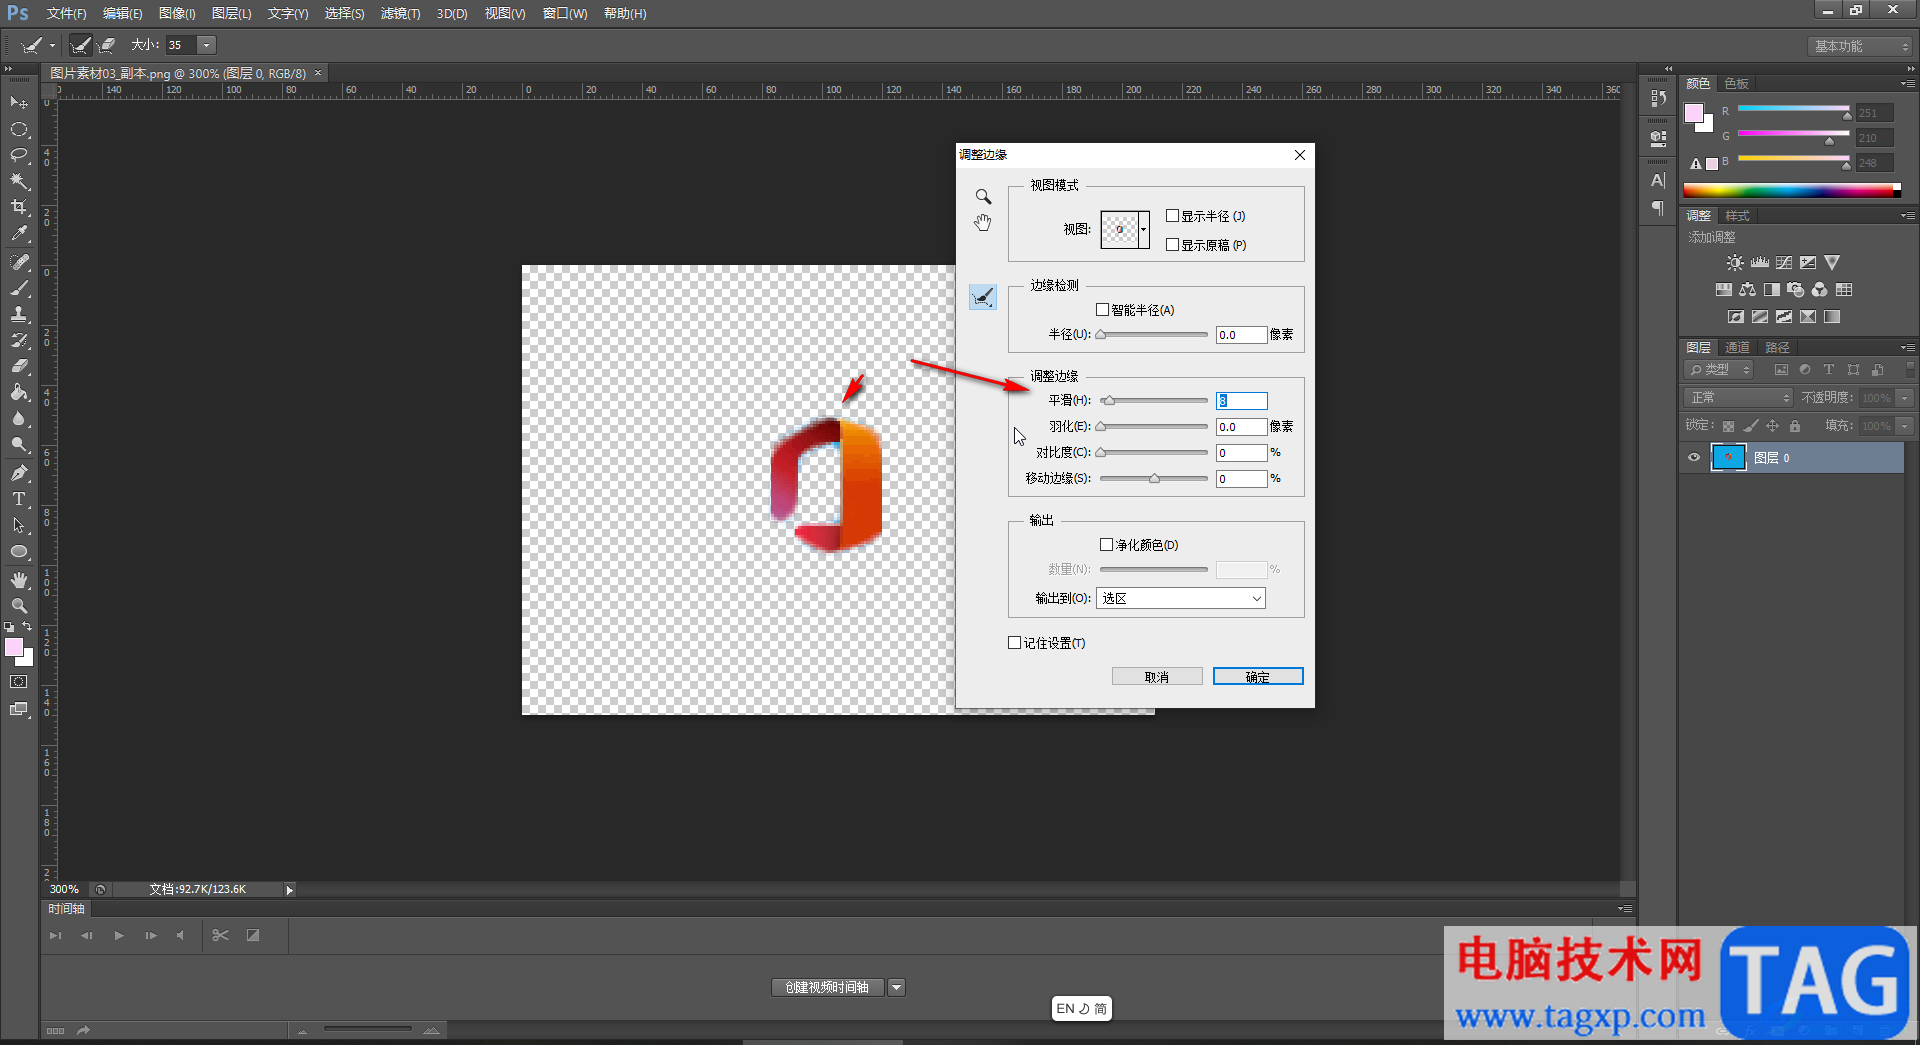Click the 取消 button
1920x1045 pixels.
pyautogui.click(x=1157, y=677)
